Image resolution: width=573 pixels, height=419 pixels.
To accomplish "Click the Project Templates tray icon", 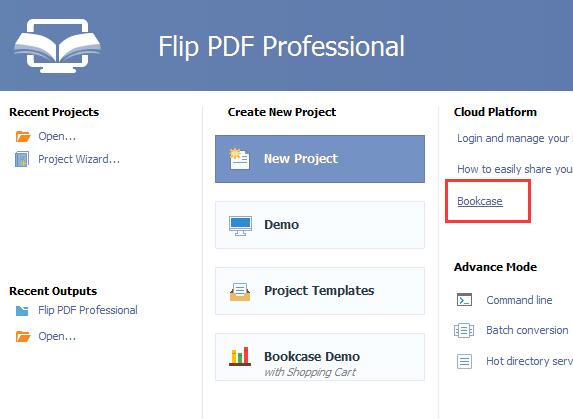I will (x=240, y=292).
